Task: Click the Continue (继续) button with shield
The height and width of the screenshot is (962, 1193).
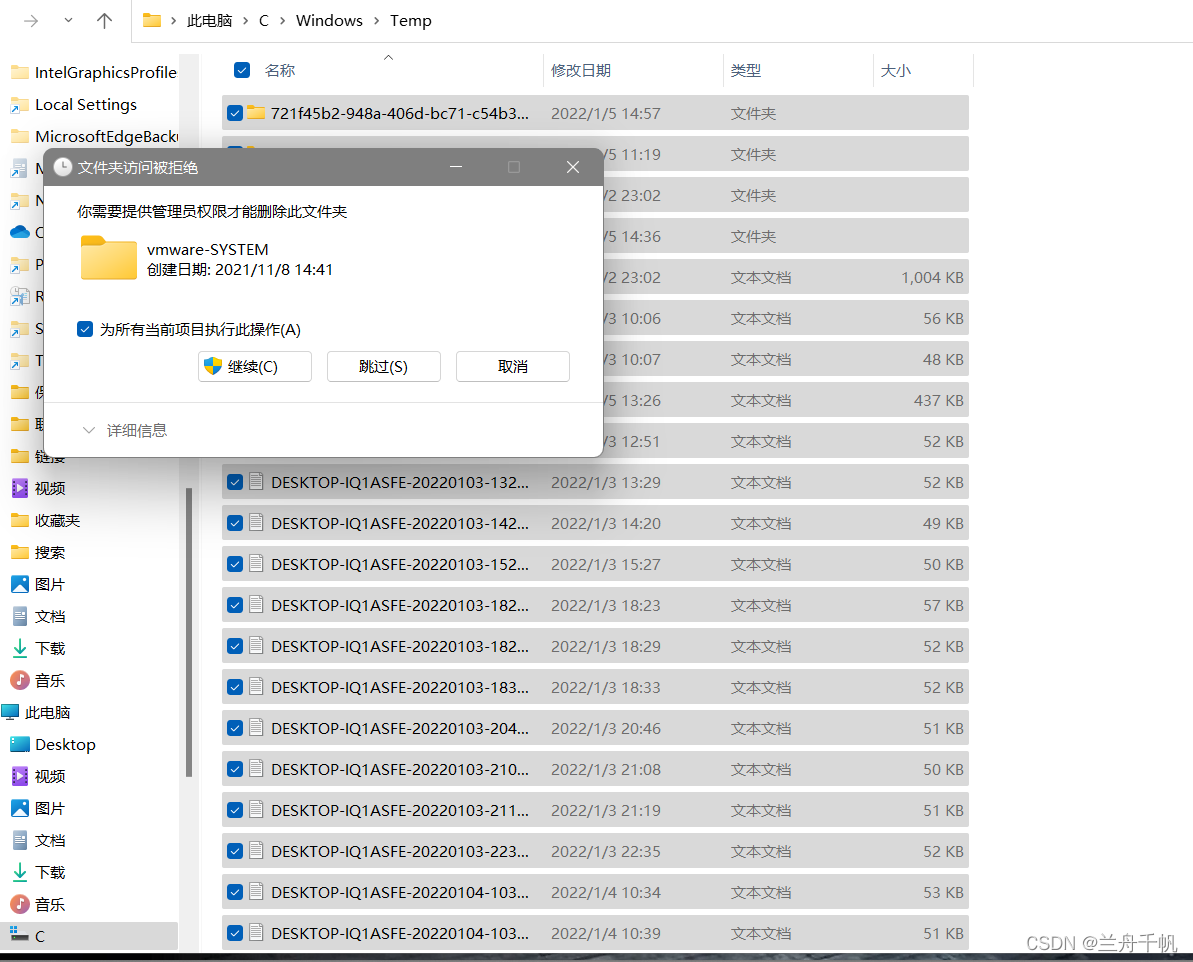Action: (254, 367)
